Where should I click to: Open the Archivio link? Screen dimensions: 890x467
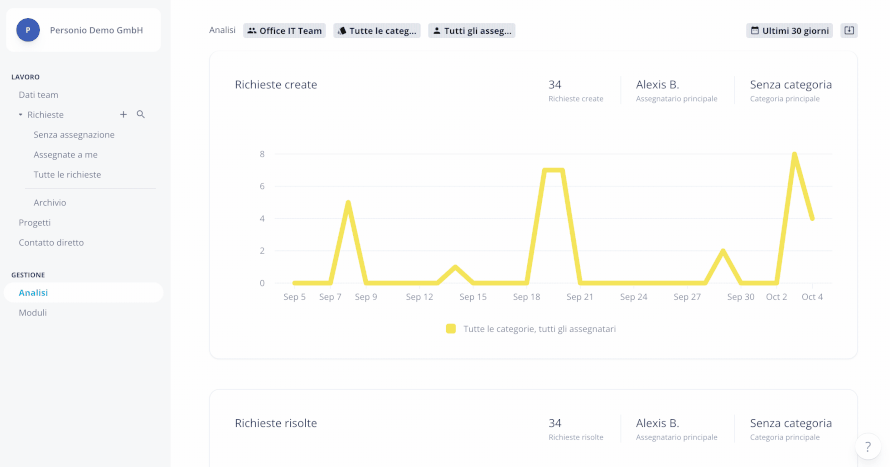[x=49, y=203]
